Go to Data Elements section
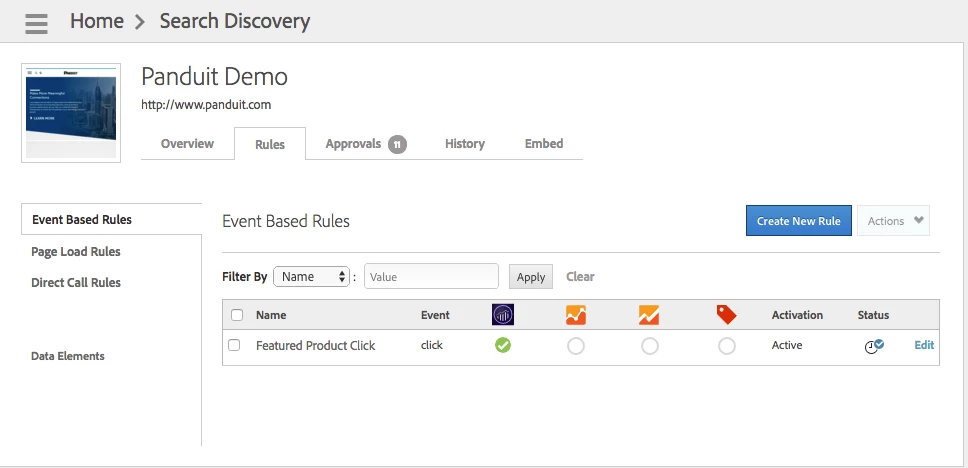 point(68,356)
